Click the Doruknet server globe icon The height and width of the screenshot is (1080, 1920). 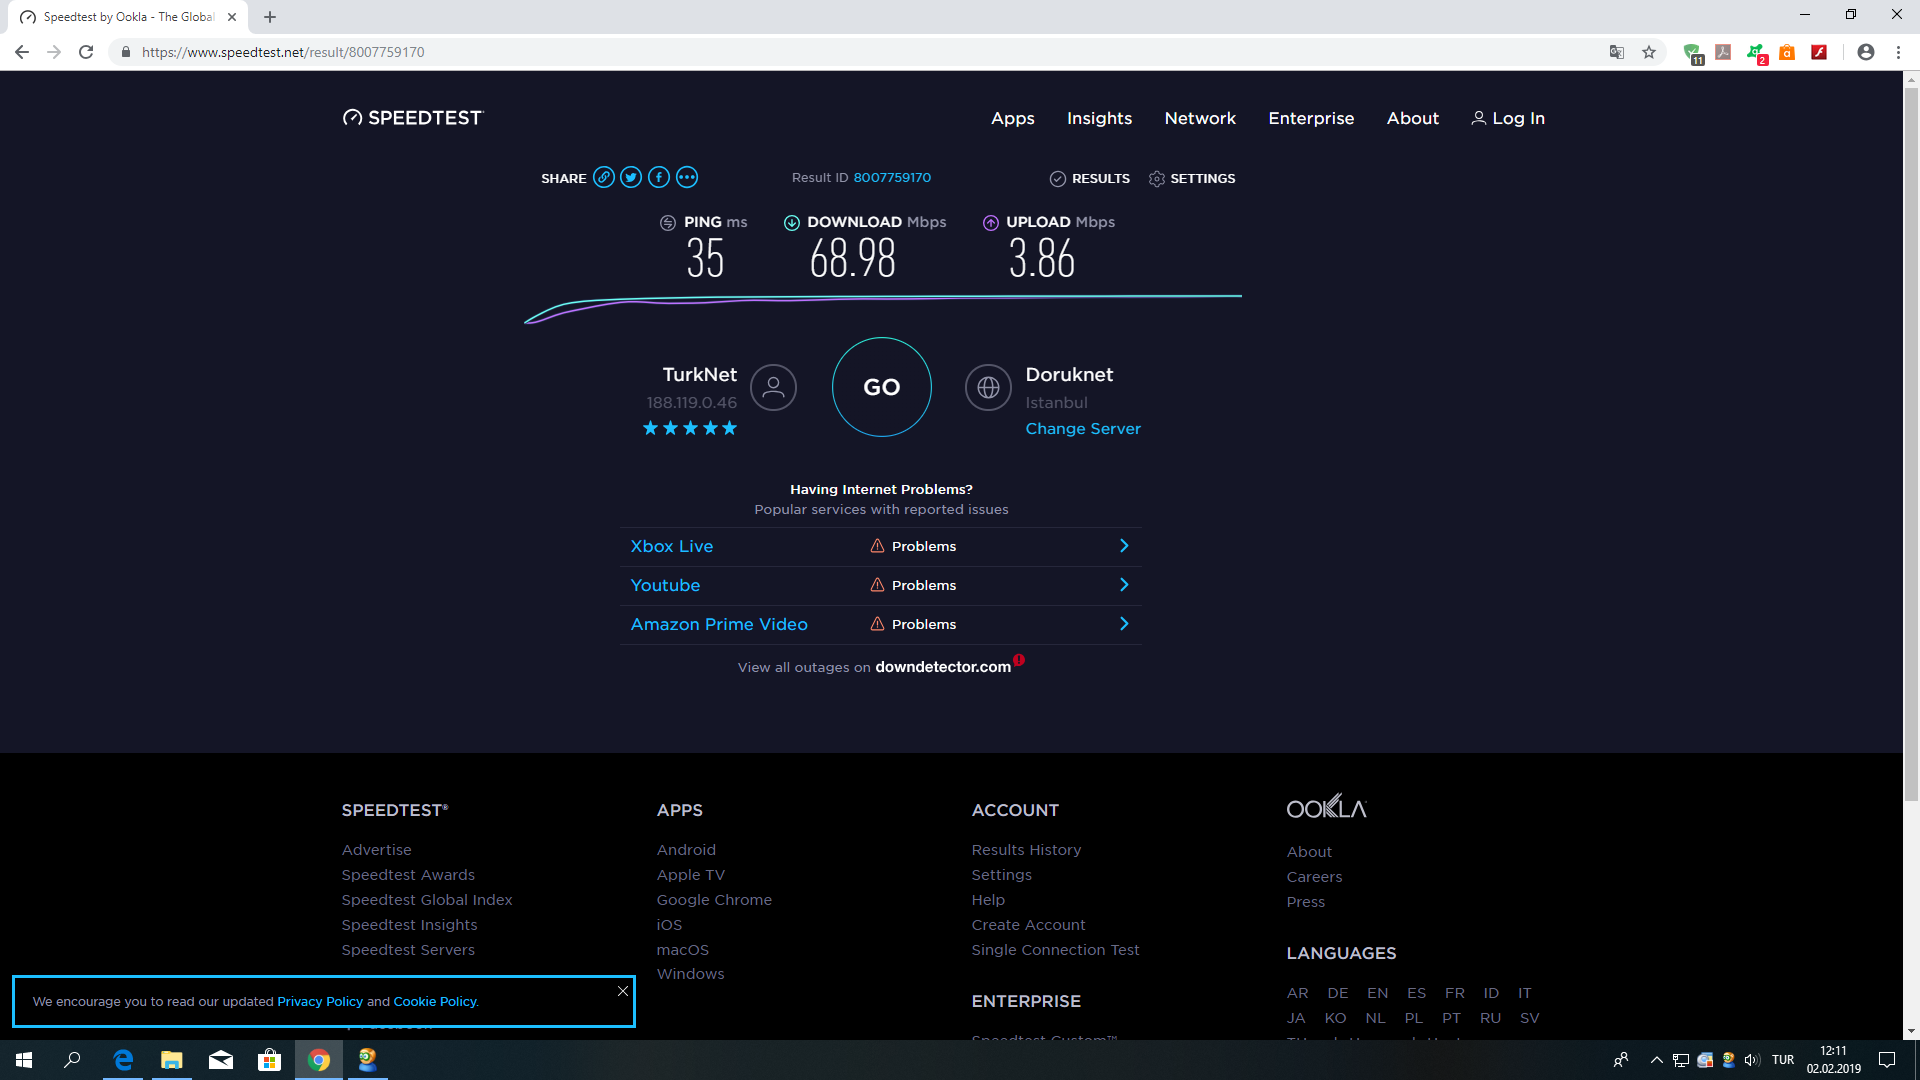988,387
